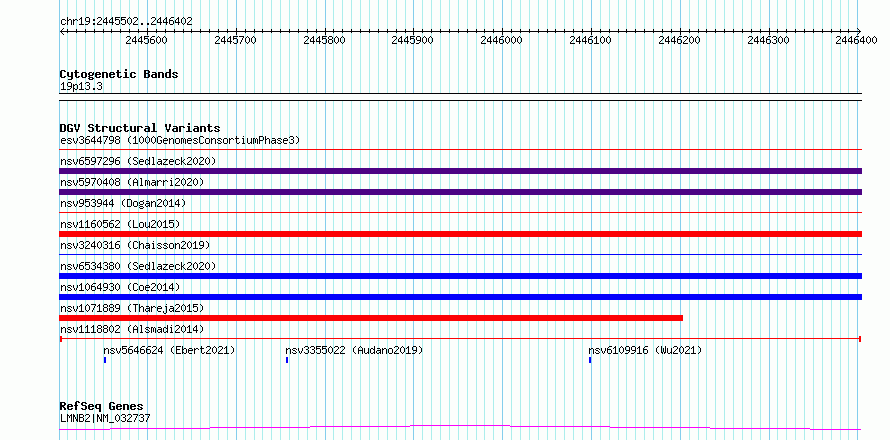Select variant label nsv5646624 (Ebert2021)
Screen dimensions: 890x440
coord(169,350)
